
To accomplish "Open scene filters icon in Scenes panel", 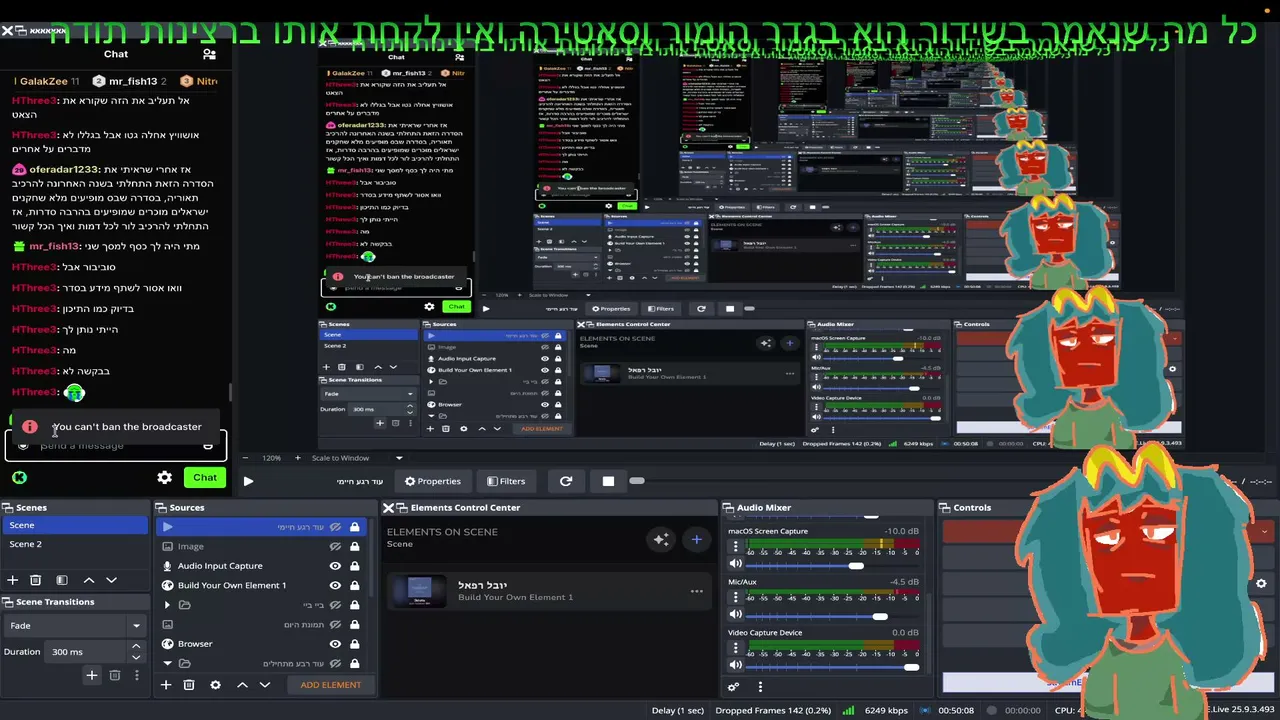I will click(x=62, y=580).
